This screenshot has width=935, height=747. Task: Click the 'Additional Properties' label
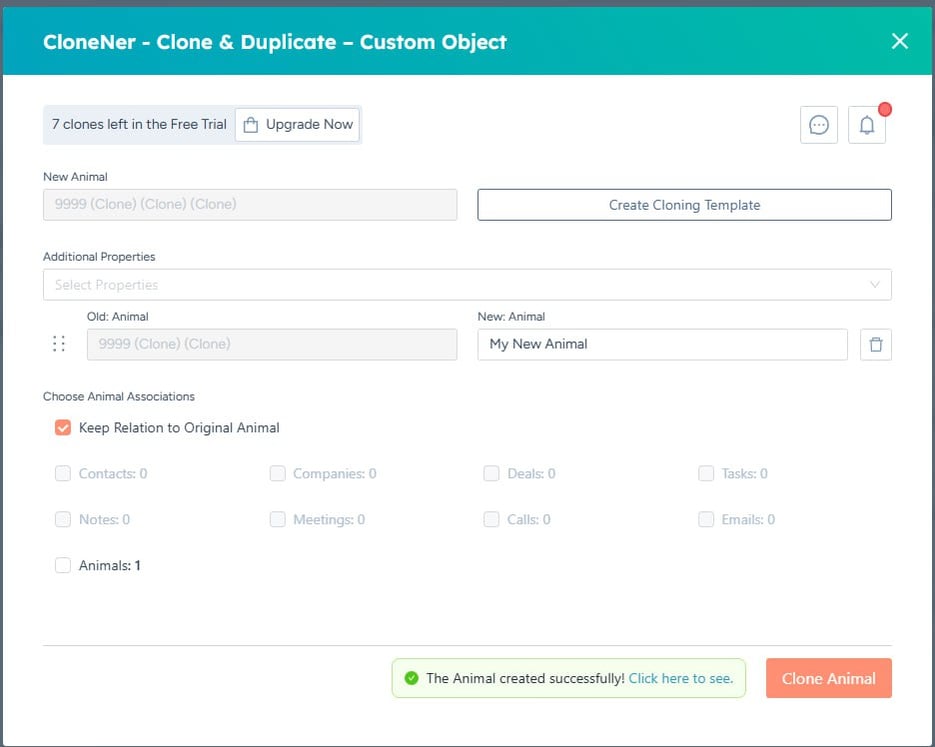[x=99, y=257]
